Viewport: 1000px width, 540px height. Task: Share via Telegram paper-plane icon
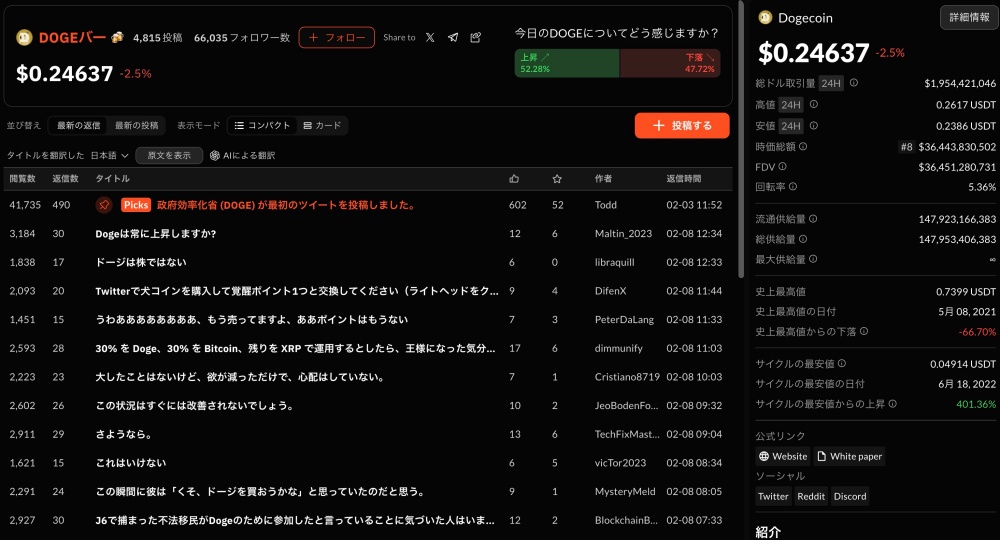click(x=453, y=38)
